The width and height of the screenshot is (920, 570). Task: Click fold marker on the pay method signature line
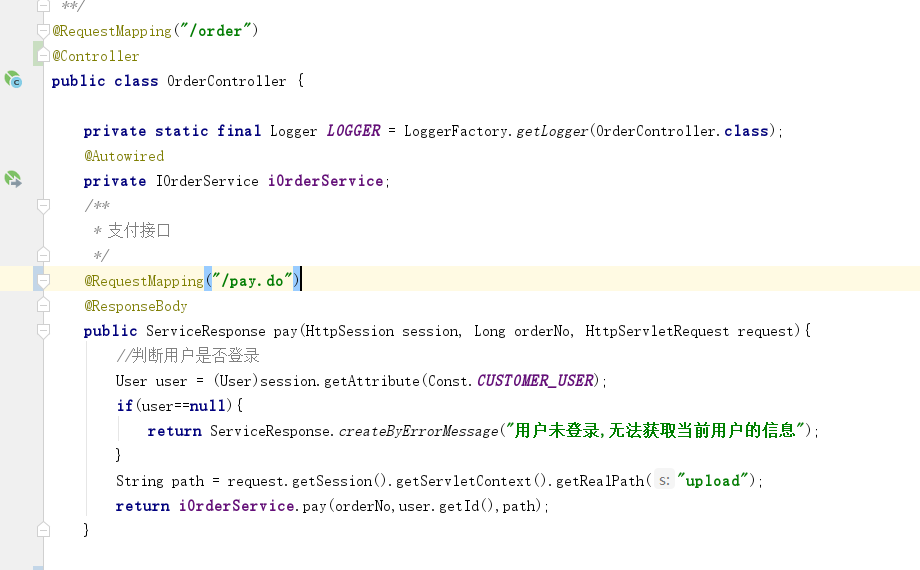point(43,331)
